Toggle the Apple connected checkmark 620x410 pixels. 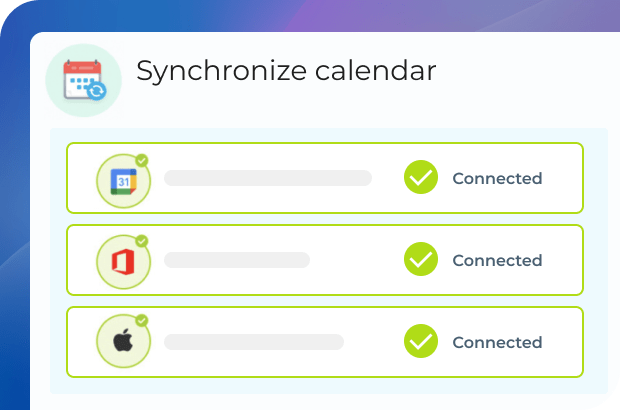point(421,342)
